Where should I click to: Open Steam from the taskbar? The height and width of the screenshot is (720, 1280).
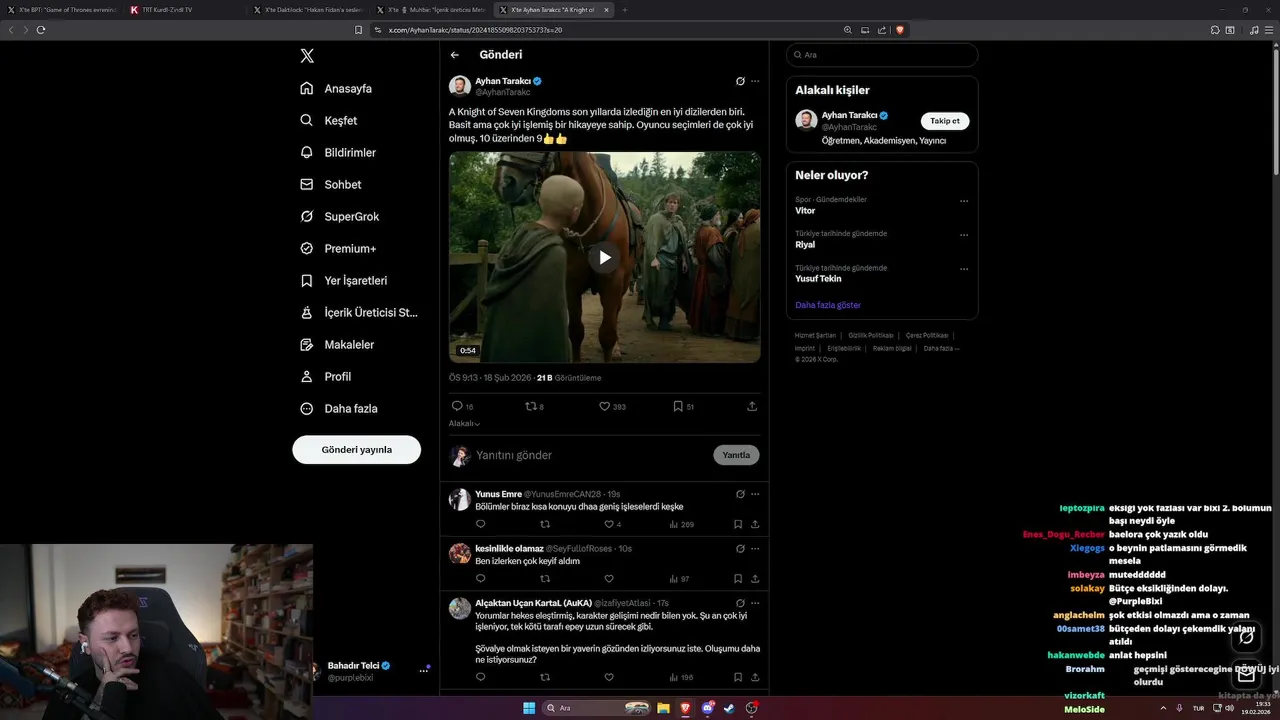coord(729,708)
